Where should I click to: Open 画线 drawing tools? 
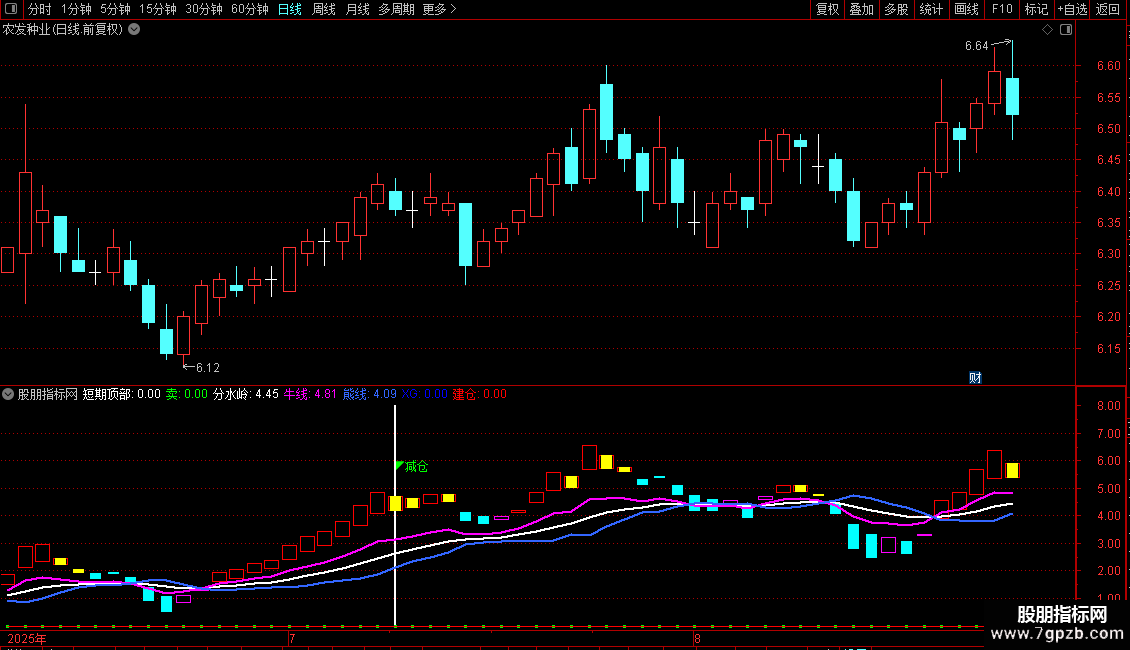[966, 9]
